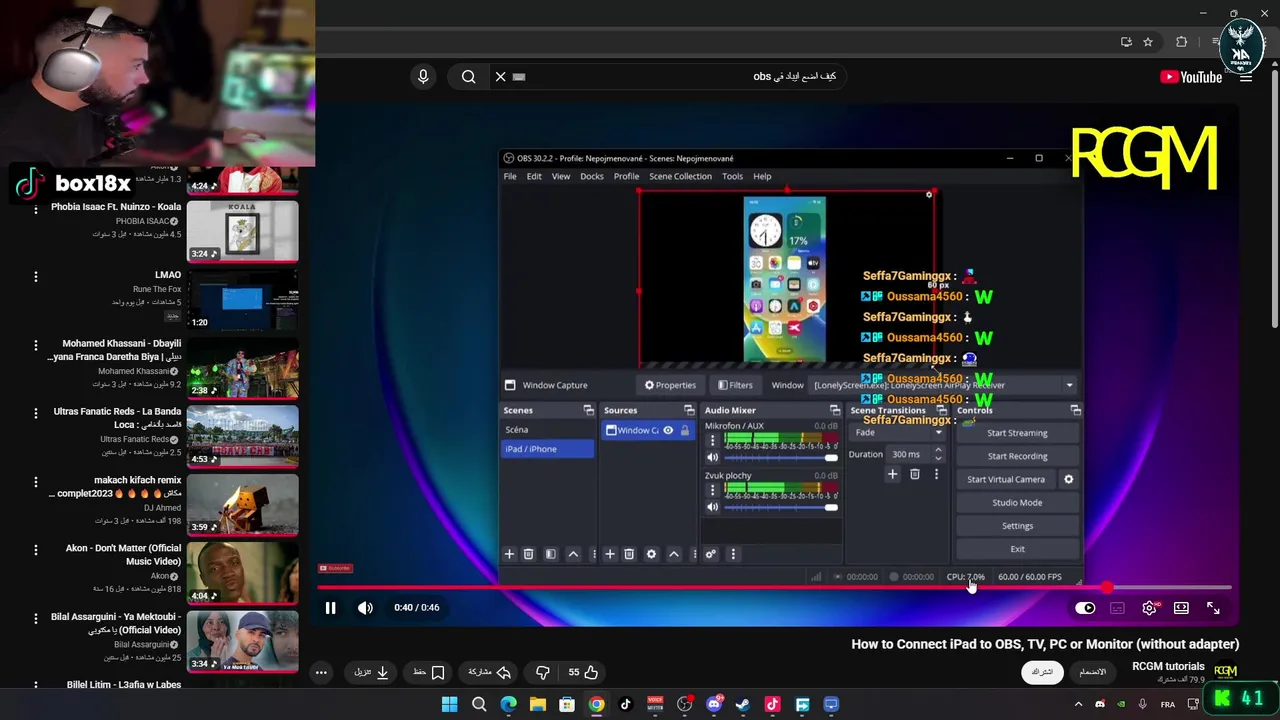Switch player to theater mode

(1181, 608)
